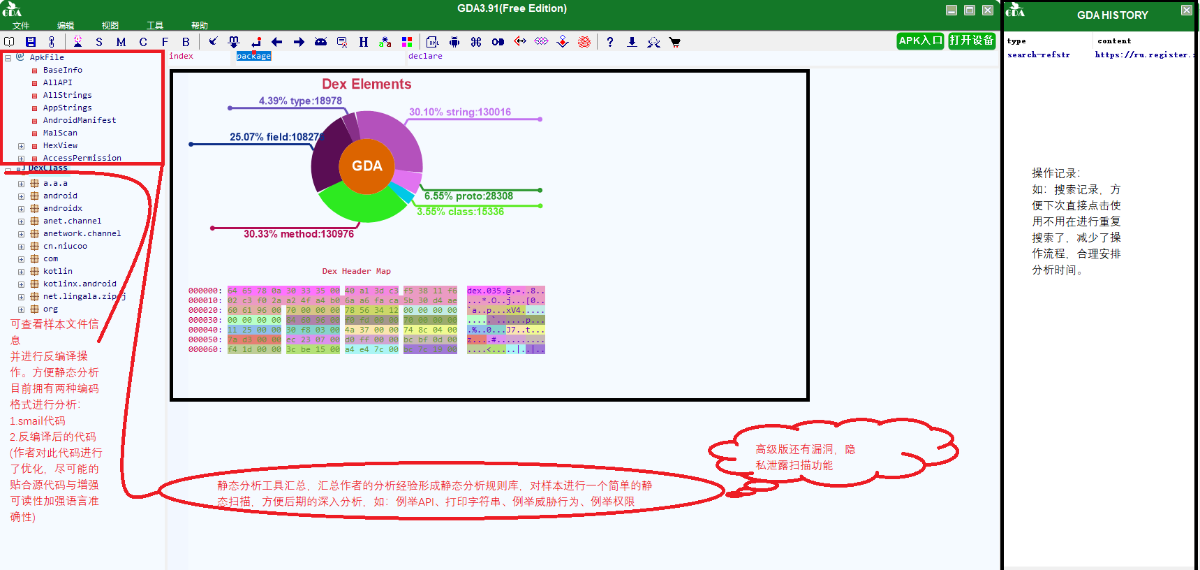
Task: Select AppStrings tree item
Action: [67, 108]
